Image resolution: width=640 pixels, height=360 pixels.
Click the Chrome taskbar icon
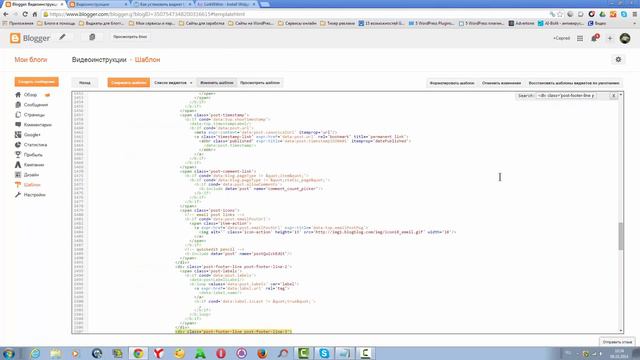pyautogui.click(x=138, y=353)
